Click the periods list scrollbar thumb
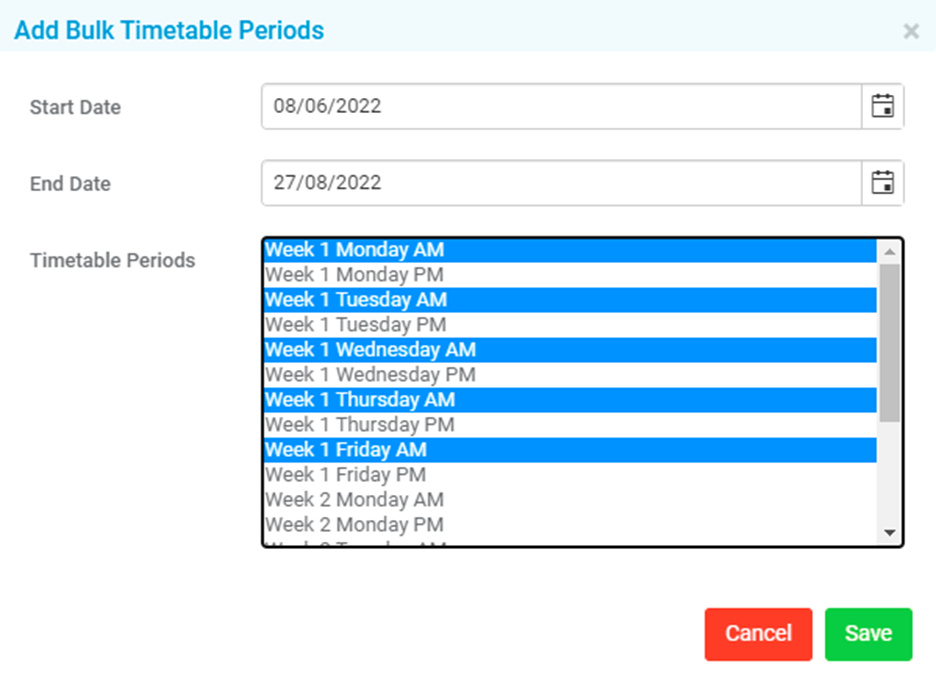 pos(889,343)
